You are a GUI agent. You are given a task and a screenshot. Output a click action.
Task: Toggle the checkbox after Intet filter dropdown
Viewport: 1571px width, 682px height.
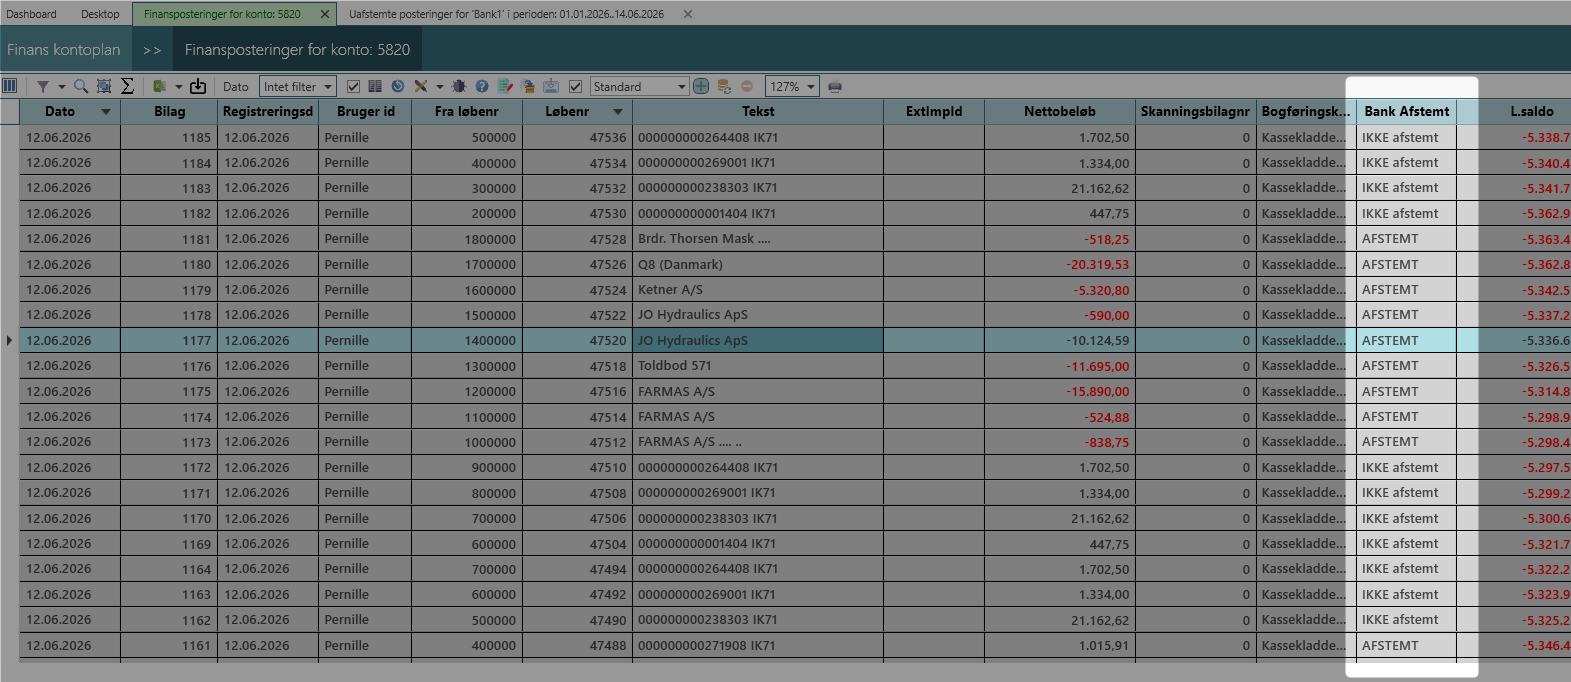coord(353,86)
